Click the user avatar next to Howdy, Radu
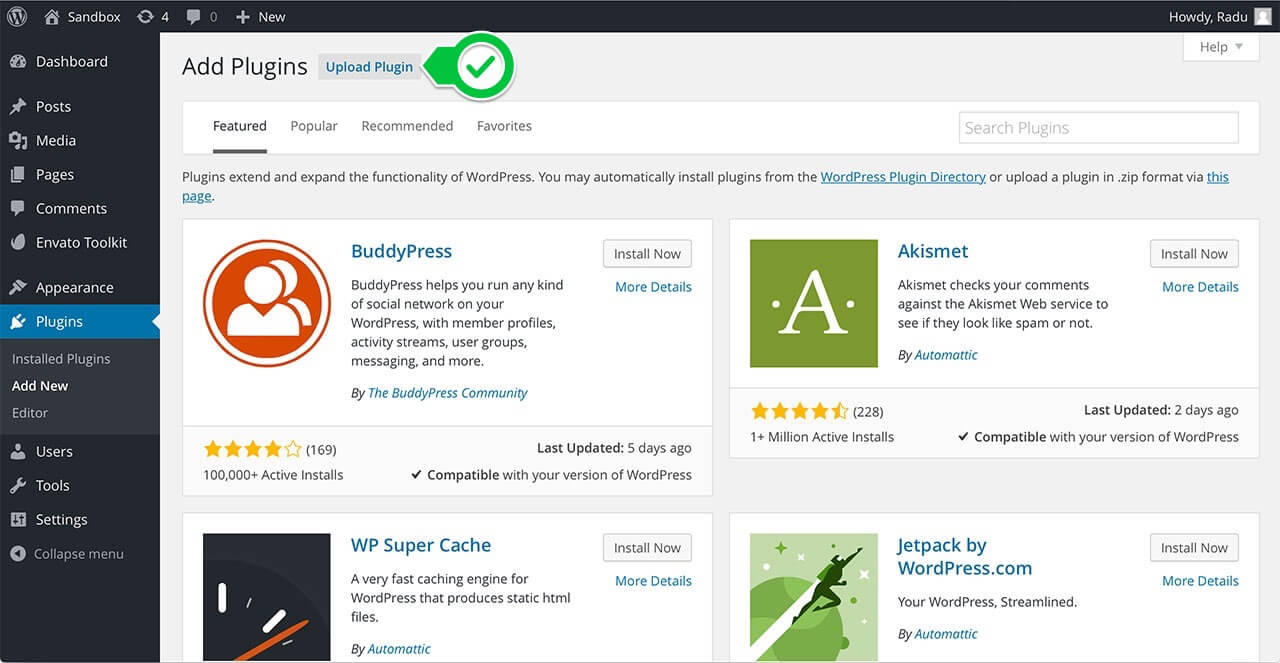Screen dimensions: 1280x663 [1263, 16]
